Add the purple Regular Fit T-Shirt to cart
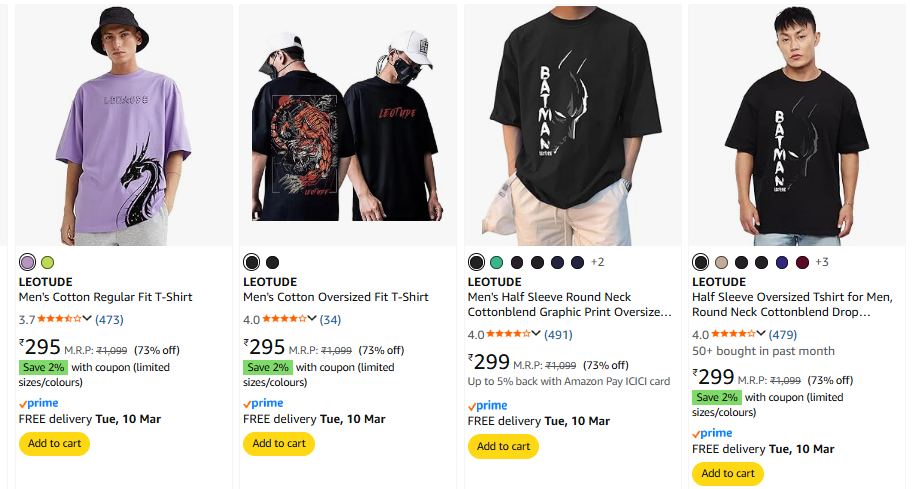The height and width of the screenshot is (489, 913). 54,443
